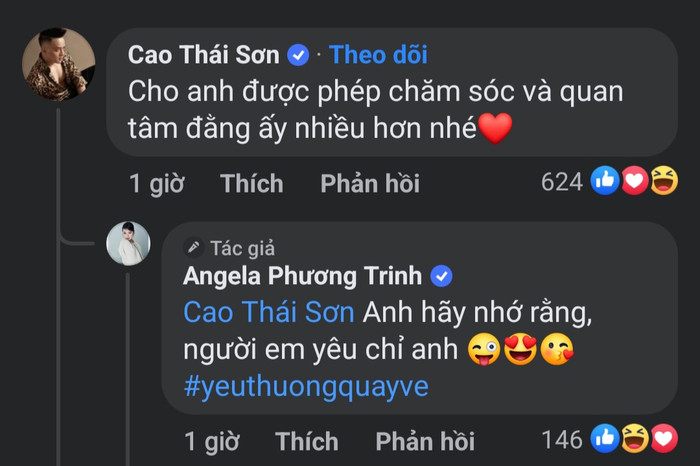The image size is (700, 466).
Task: Click the like reaction icon beside 146
Action: [606, 438]
